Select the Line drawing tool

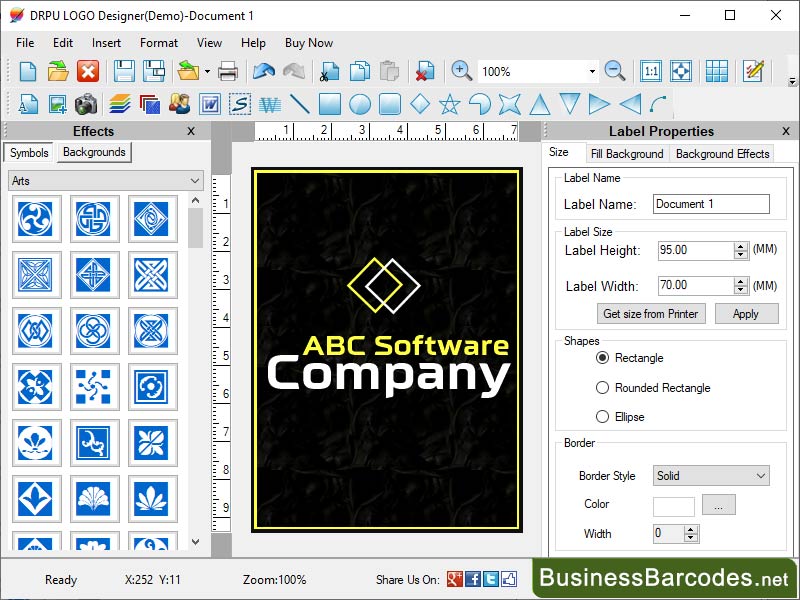300,103
